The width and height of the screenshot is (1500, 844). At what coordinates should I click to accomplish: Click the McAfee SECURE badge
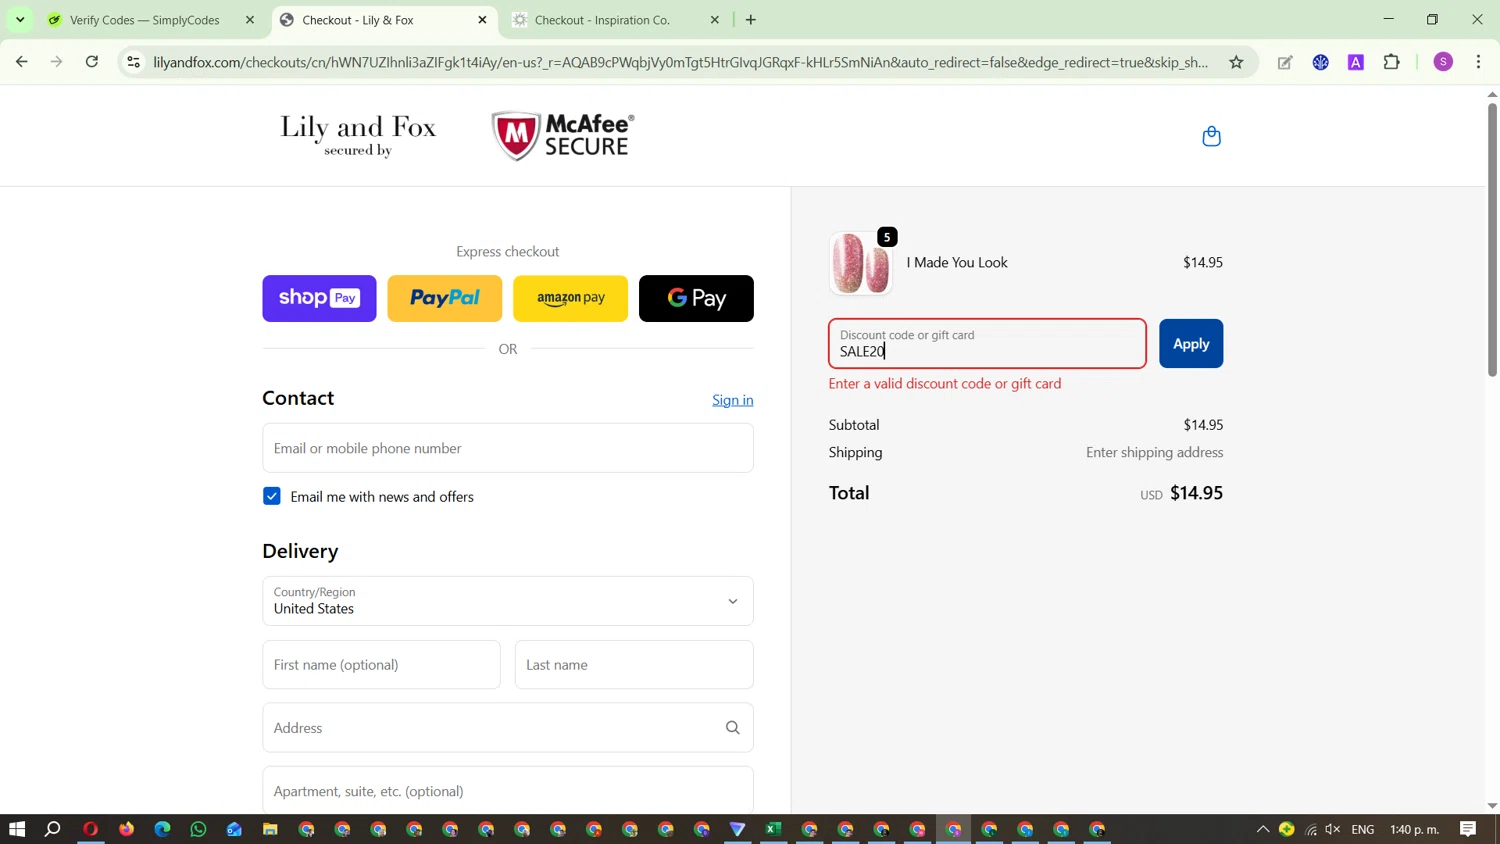coord(563,136)
